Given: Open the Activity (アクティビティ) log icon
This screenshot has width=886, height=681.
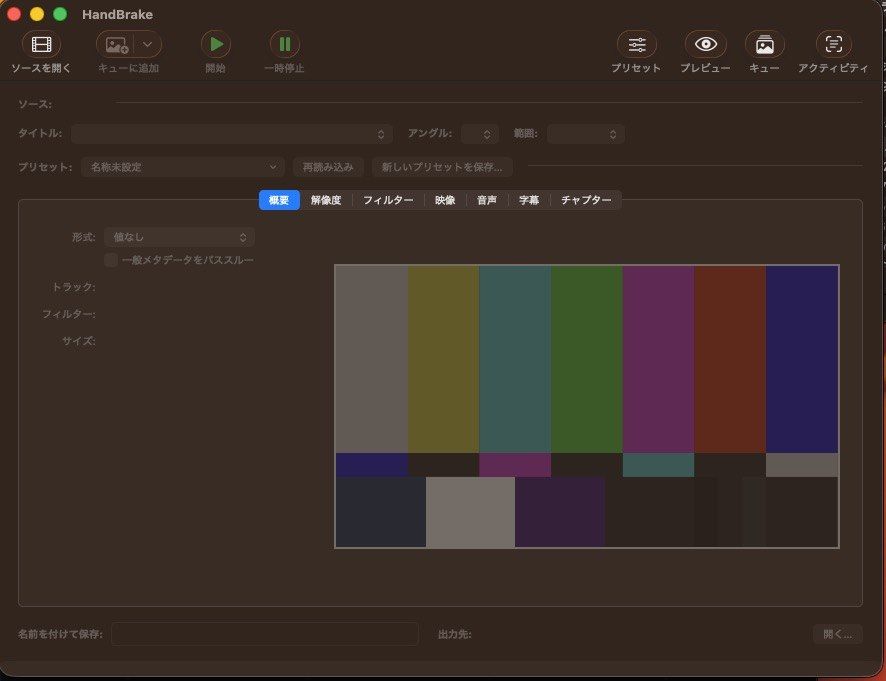Looking at the screenshot, I should click(x=833, y=44).
